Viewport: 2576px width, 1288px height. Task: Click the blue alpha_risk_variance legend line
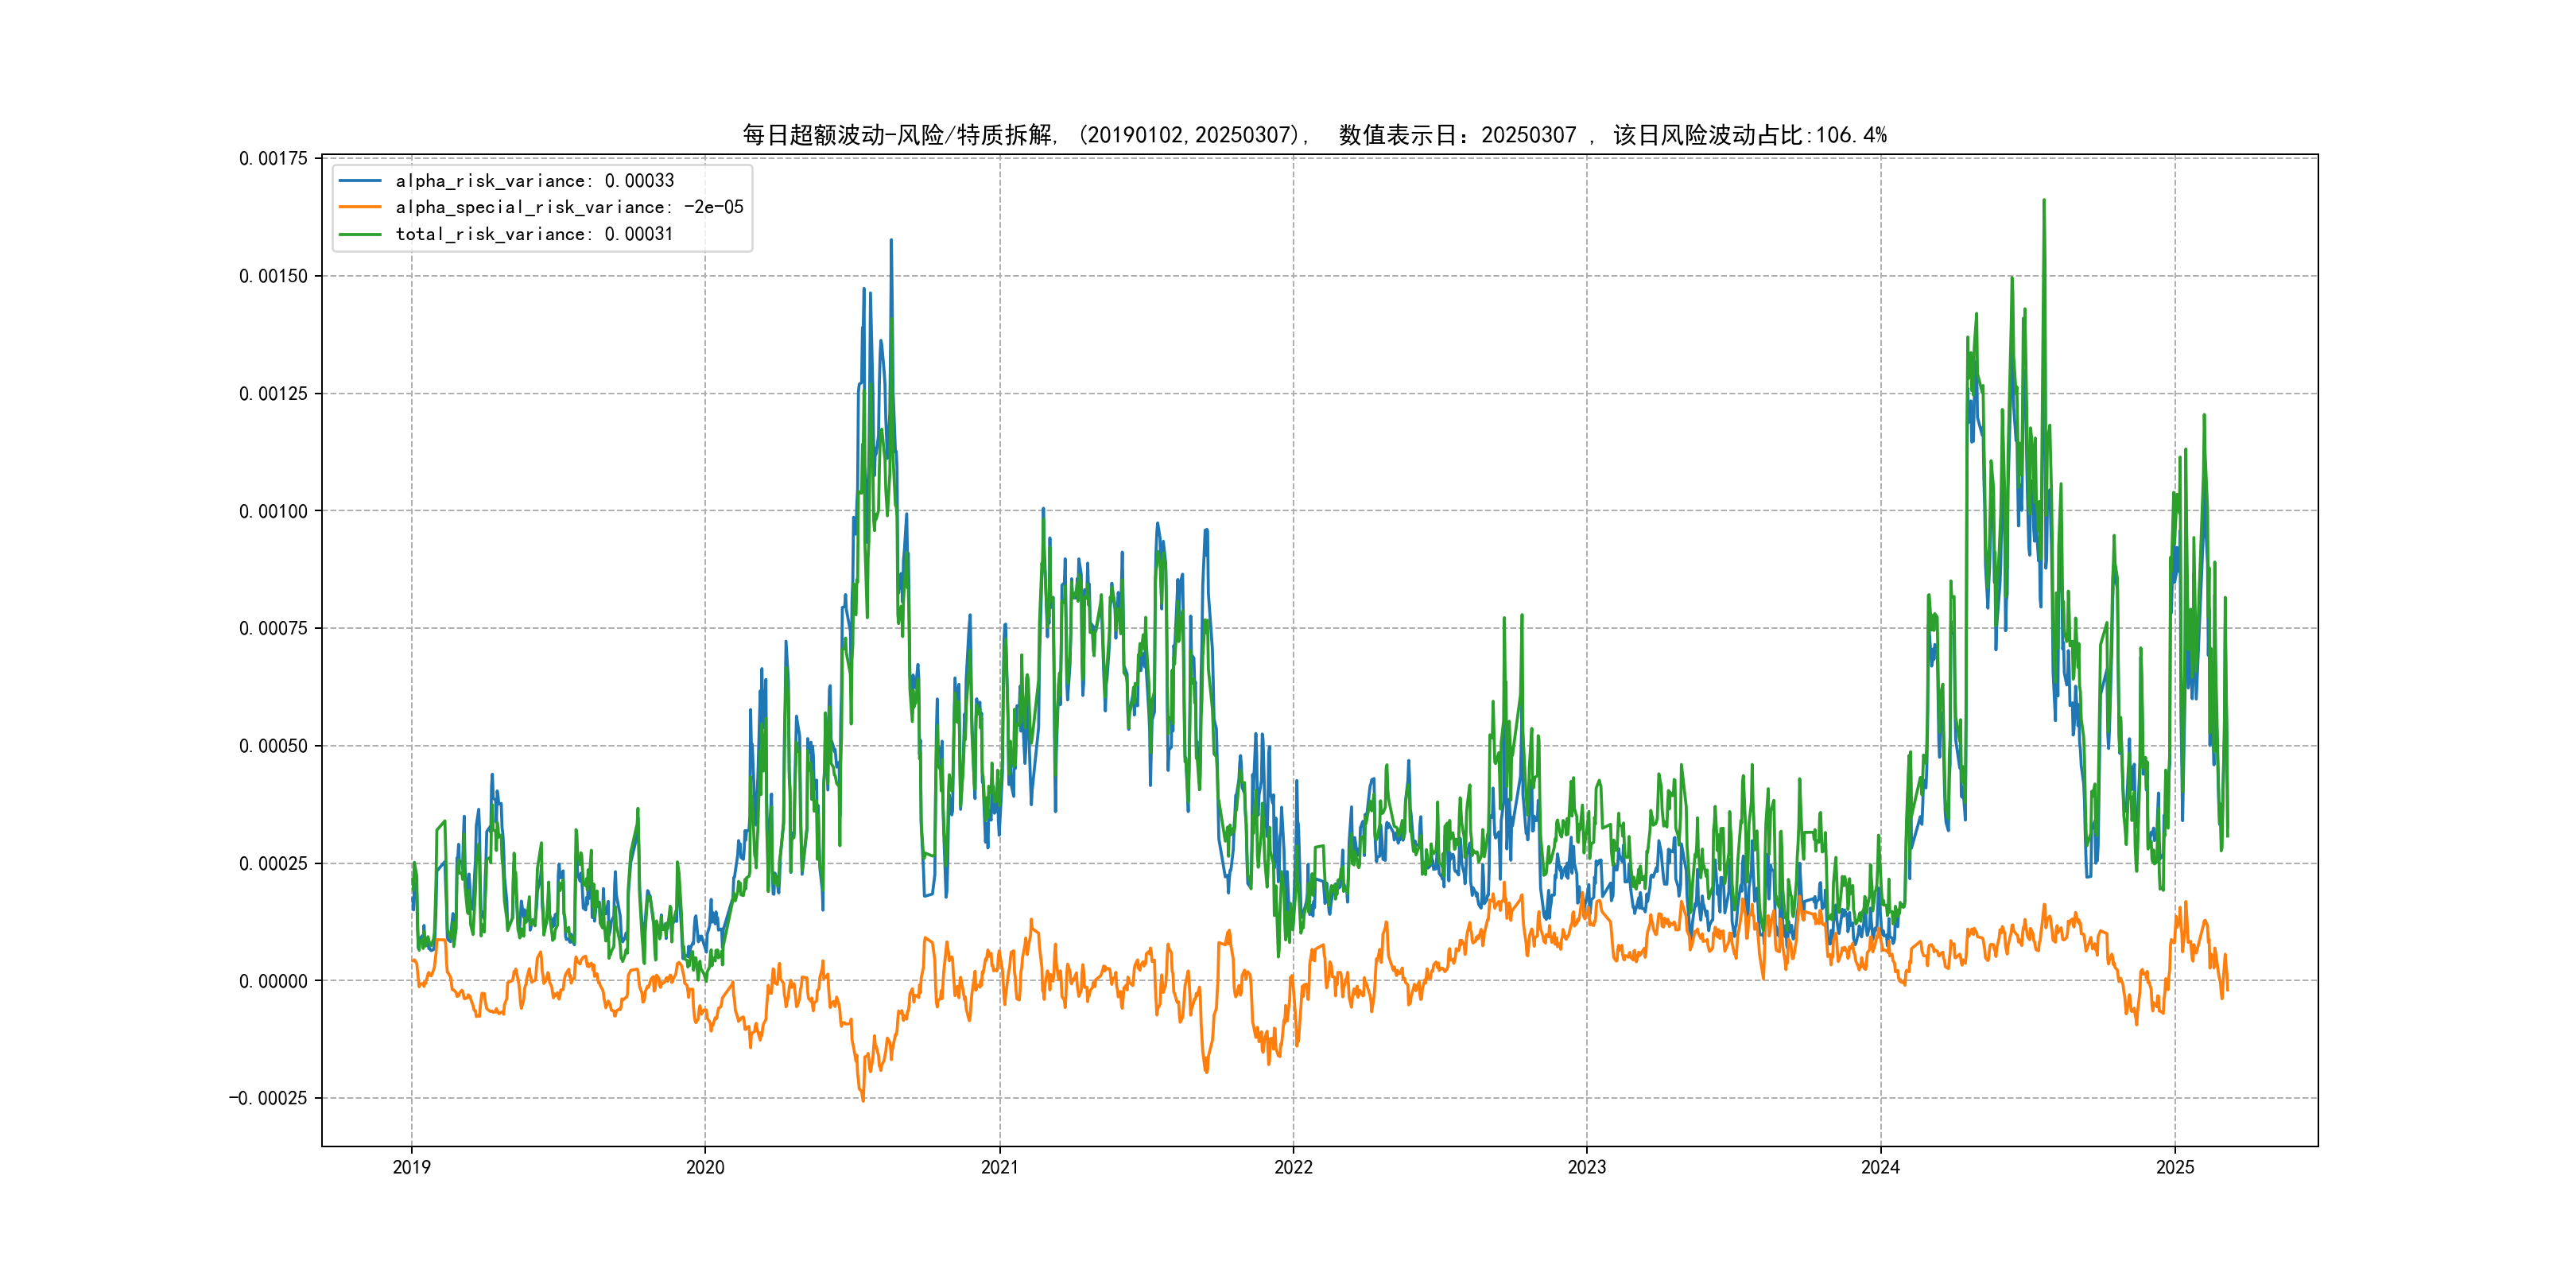[360, 181]
